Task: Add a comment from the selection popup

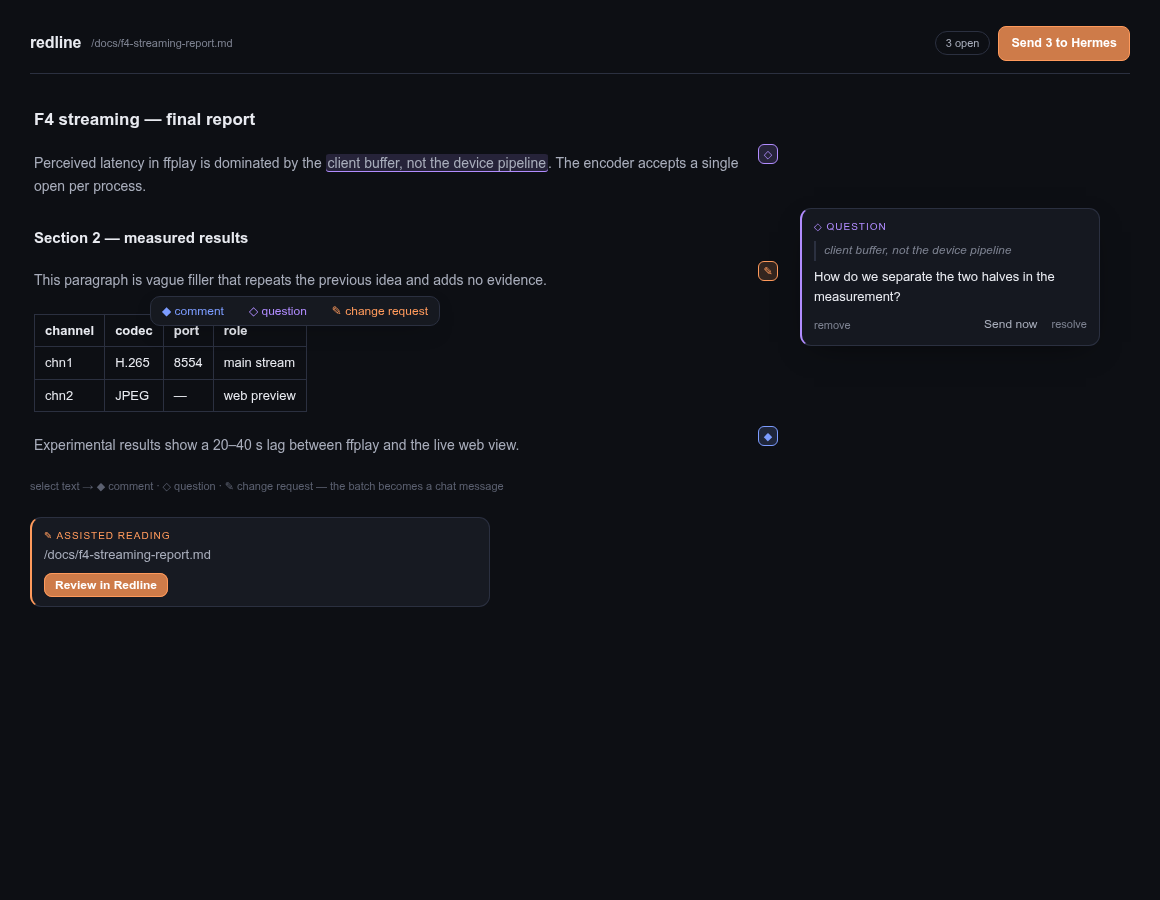Action: [x=192, y=311]
